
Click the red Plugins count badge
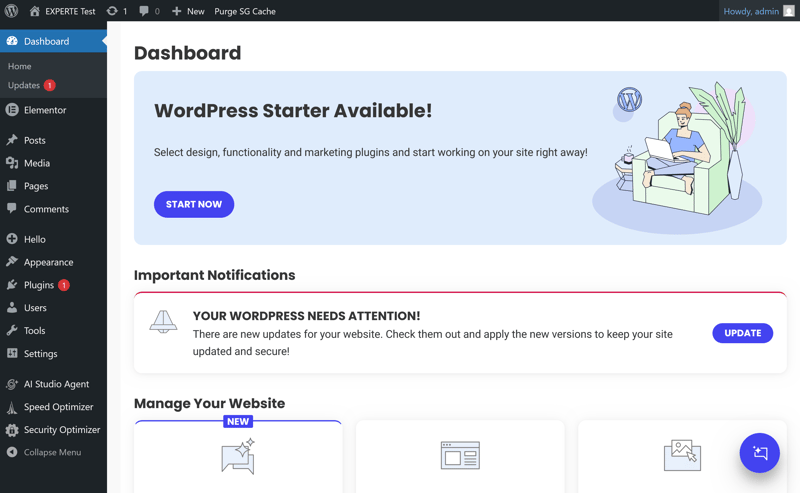click(64, 285)
